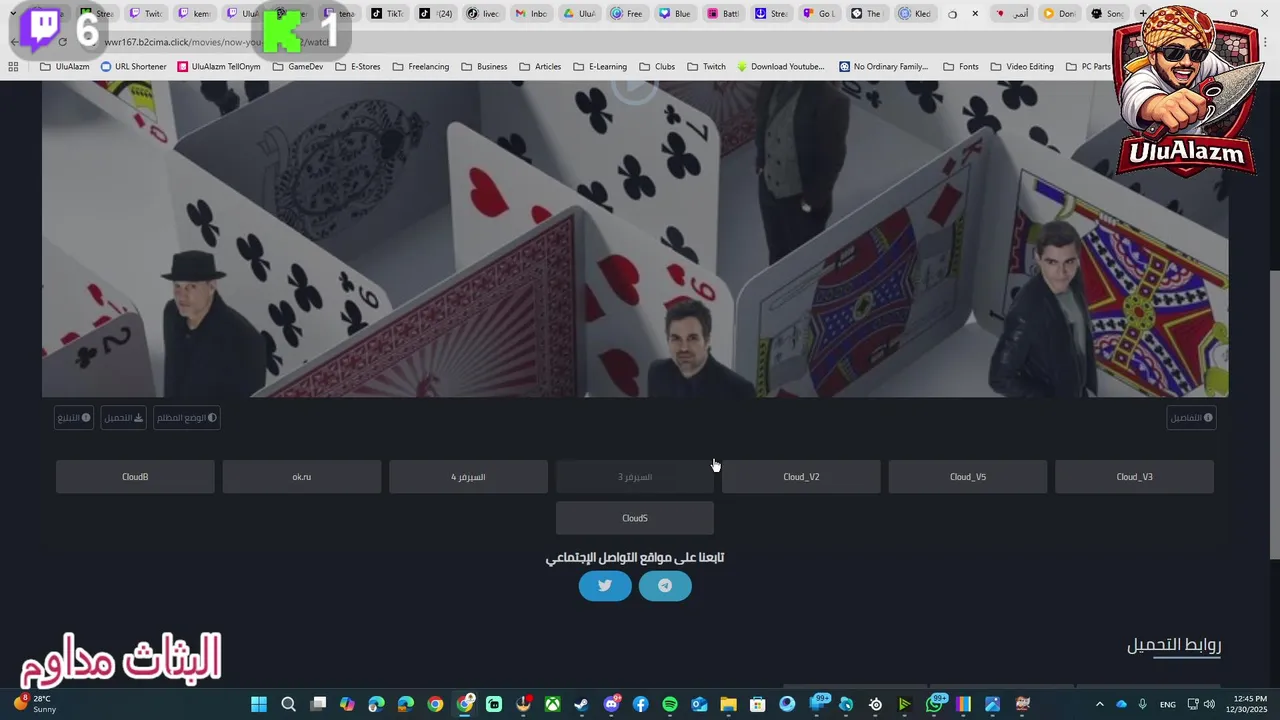Open Steam from the taskbar
The image size is (1280, 720).
pyautogui.click(x=582, y=704)
